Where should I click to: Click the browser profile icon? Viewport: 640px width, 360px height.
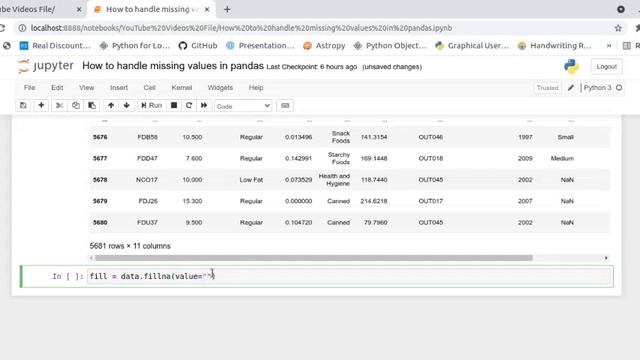click(621, 9)
